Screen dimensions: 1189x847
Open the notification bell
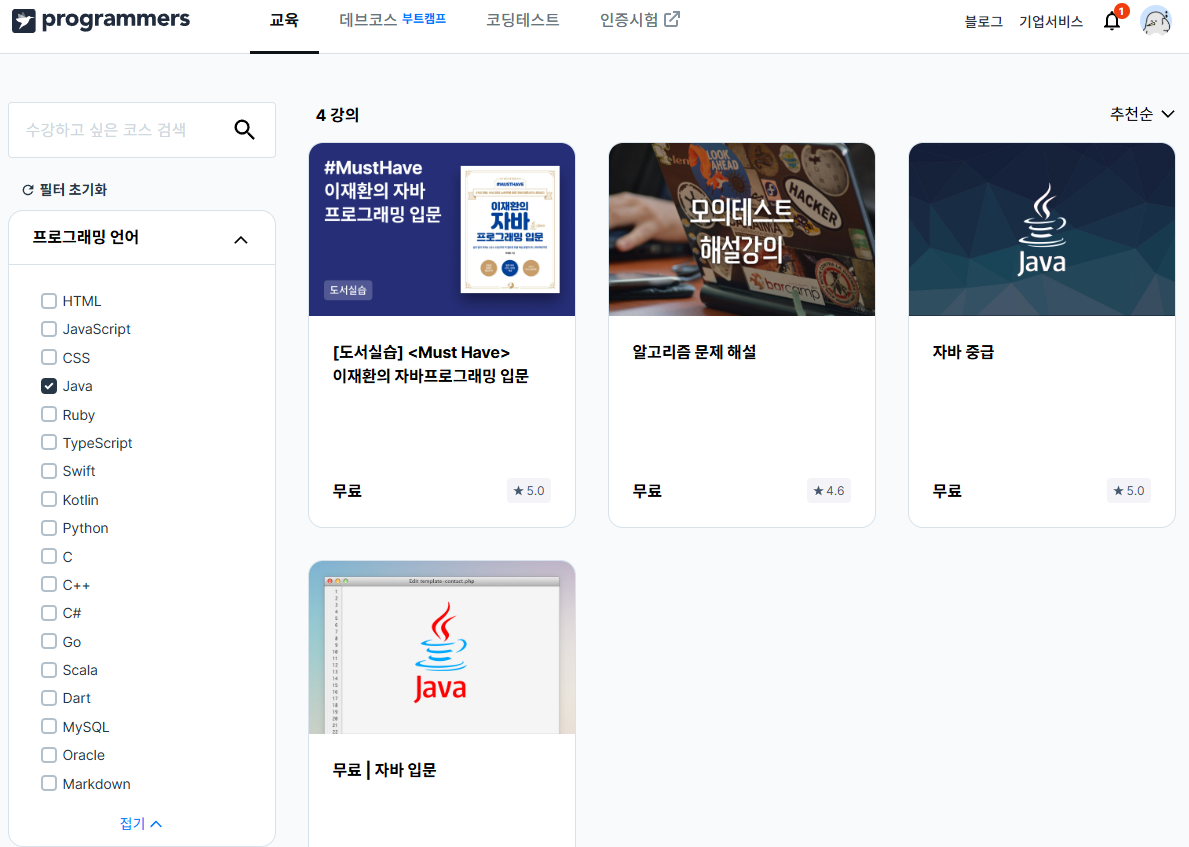click(x=1112, y=21)
